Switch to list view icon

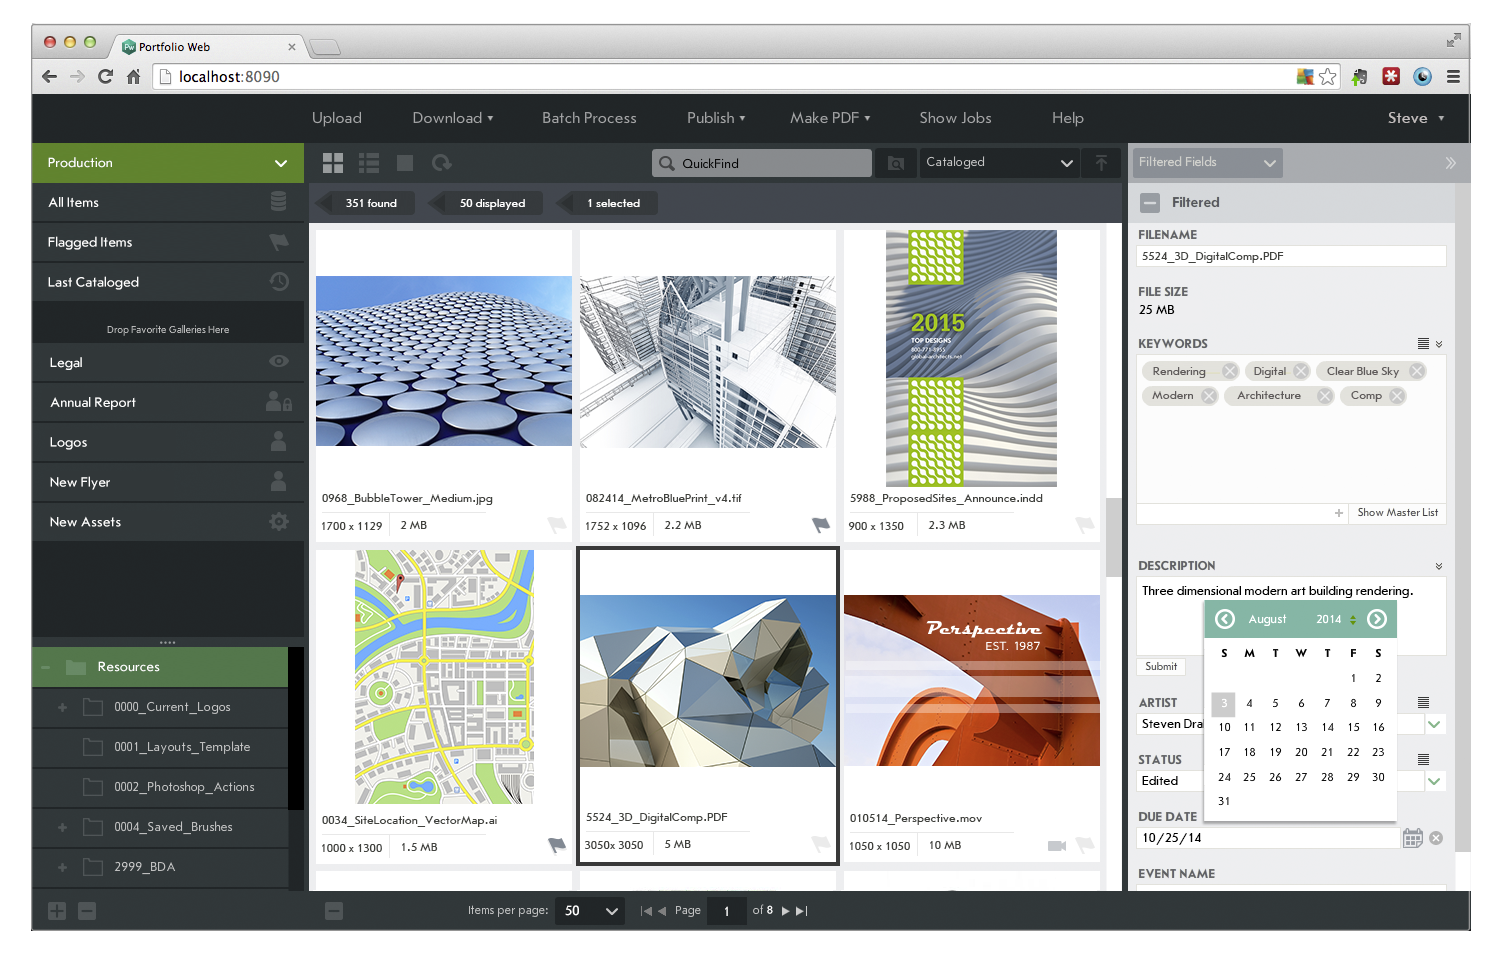(x=369, y=163)
